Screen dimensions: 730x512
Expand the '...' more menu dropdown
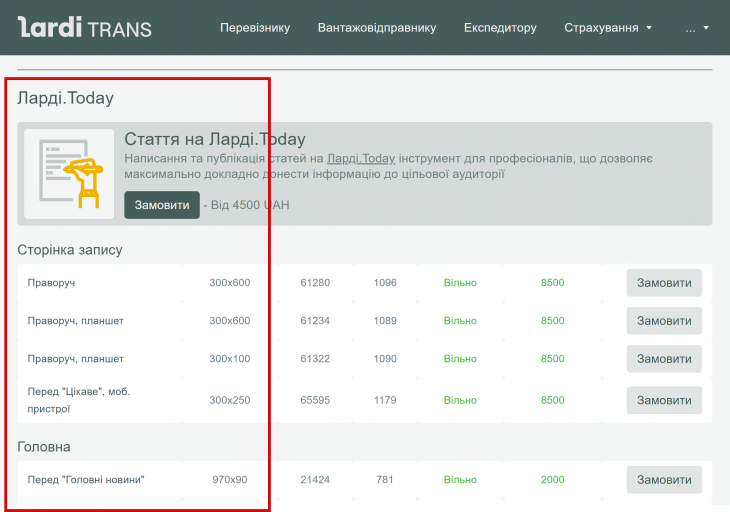pyautogui.click(x=696, y=27)
